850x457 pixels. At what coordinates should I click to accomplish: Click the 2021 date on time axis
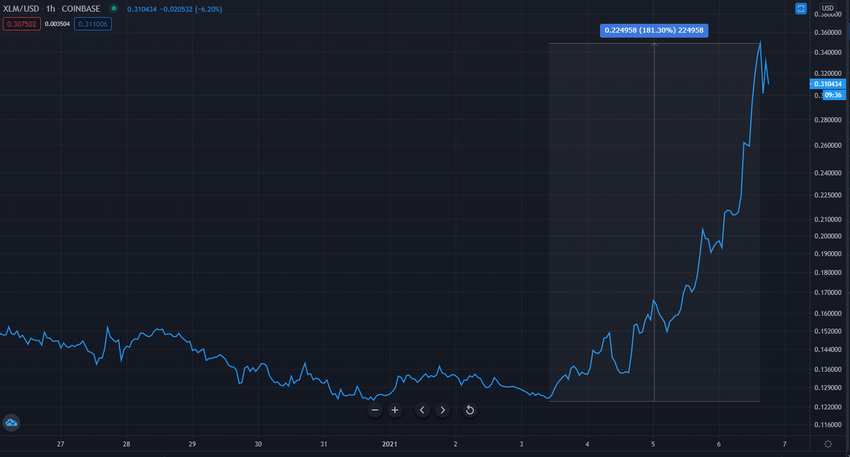[x=389, y=444]
